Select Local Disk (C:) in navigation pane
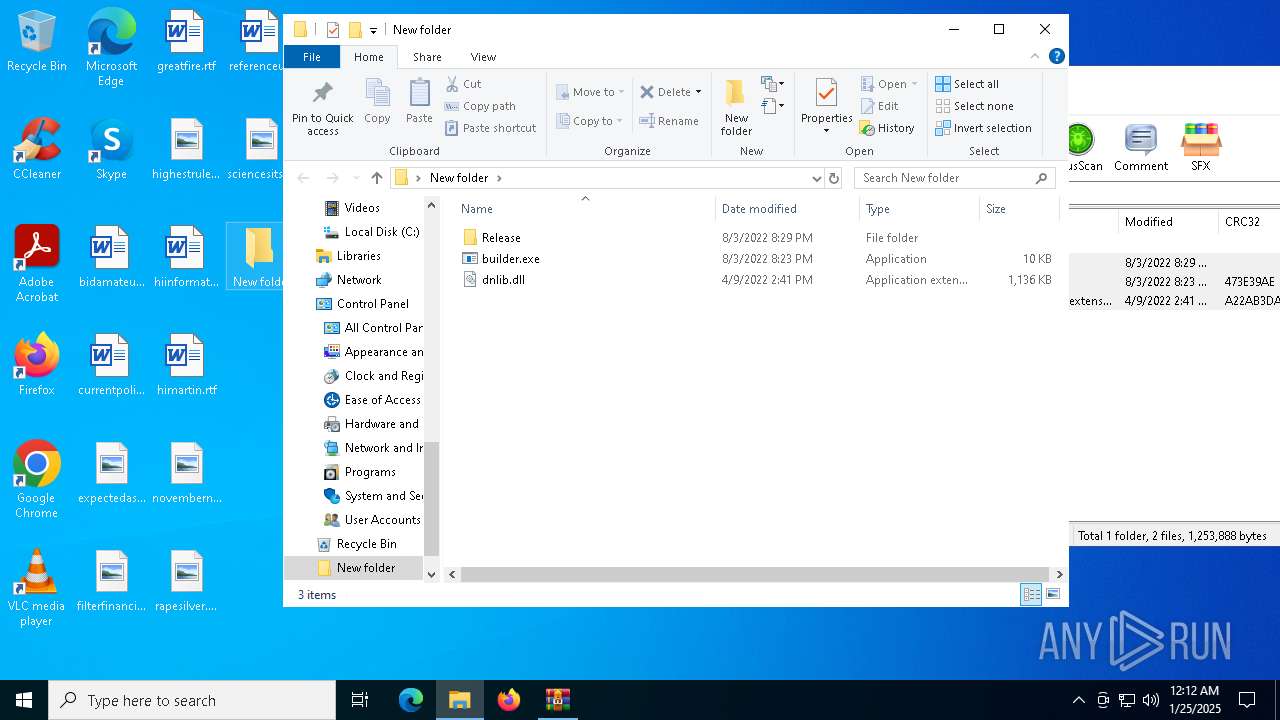This screenshot has height=720, width=1280. 371,232
